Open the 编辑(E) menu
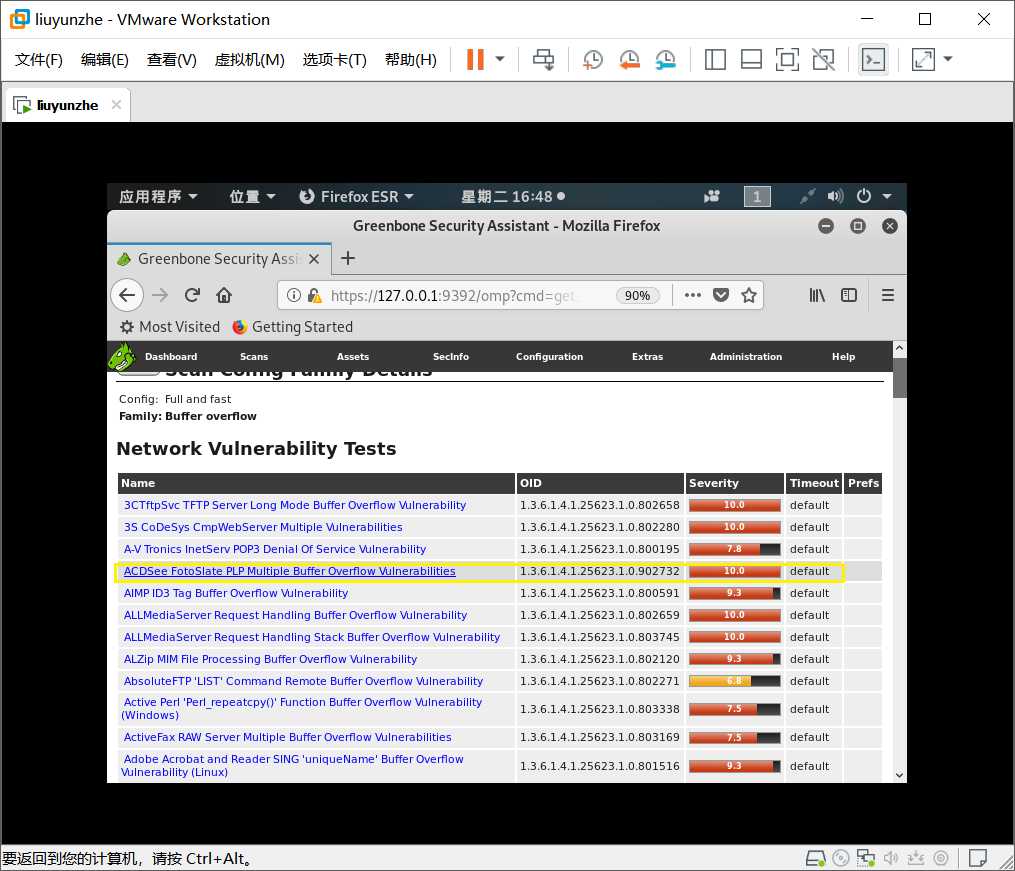Image resolution: width=1015 pixels, height=871 pixels. [x=105, y=60]
